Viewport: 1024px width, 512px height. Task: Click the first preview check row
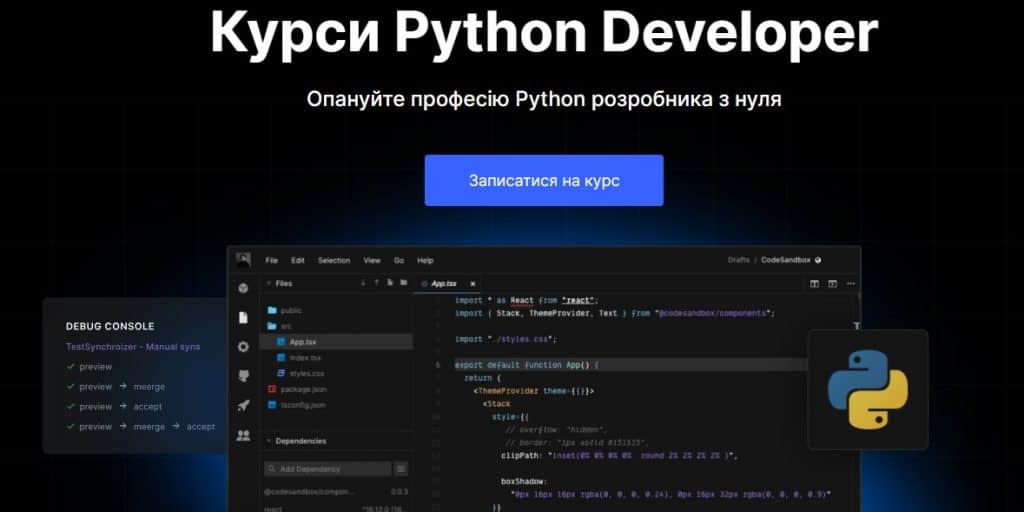point(89,367)
